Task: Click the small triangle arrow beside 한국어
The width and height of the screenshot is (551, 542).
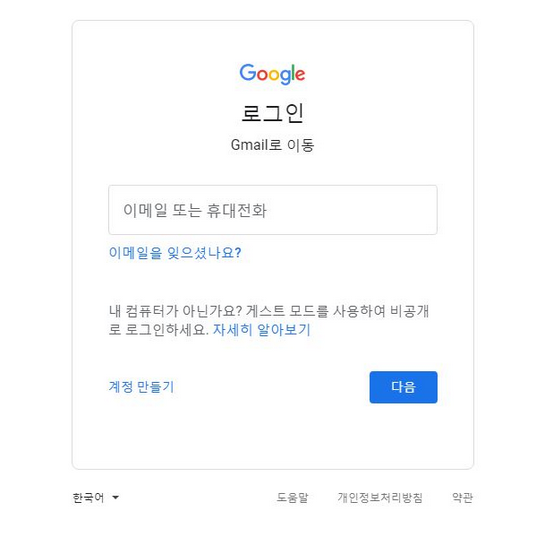Action: pos(115,497)
